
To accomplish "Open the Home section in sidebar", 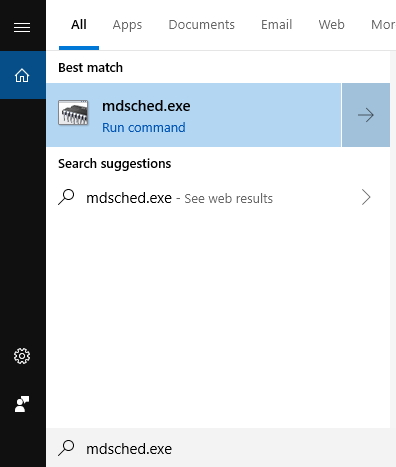I will tap(22, 75).
